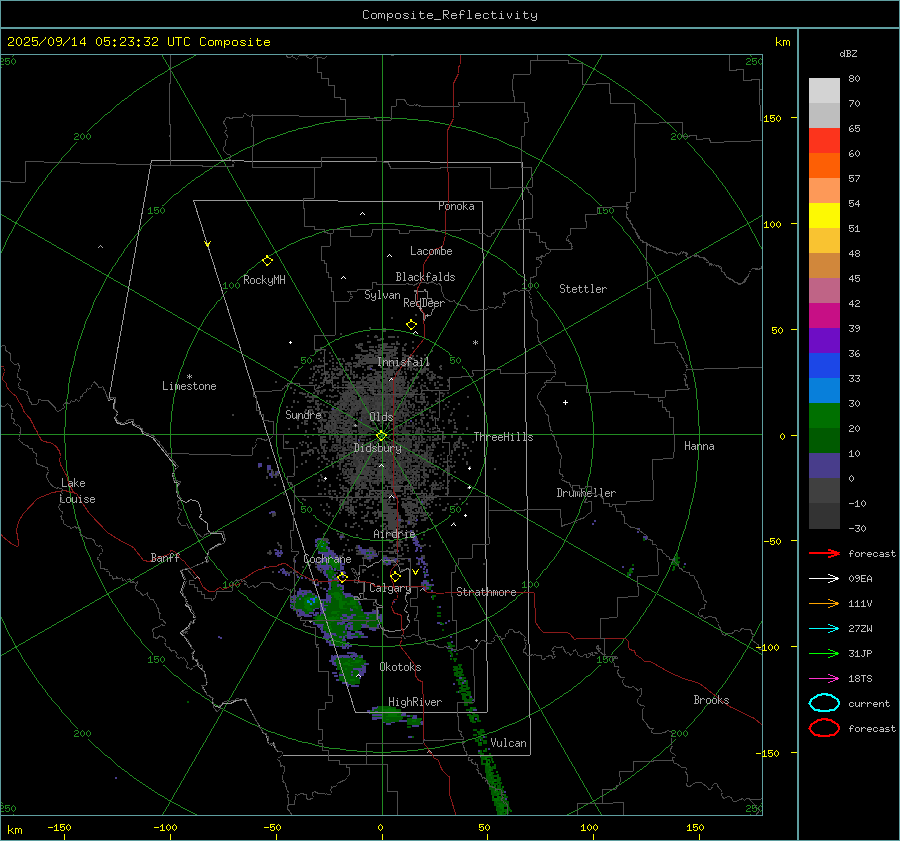Click the yellow diamond marker below RedDeer
The height and width of the screenshot is (841, 900).
(411, 325)
